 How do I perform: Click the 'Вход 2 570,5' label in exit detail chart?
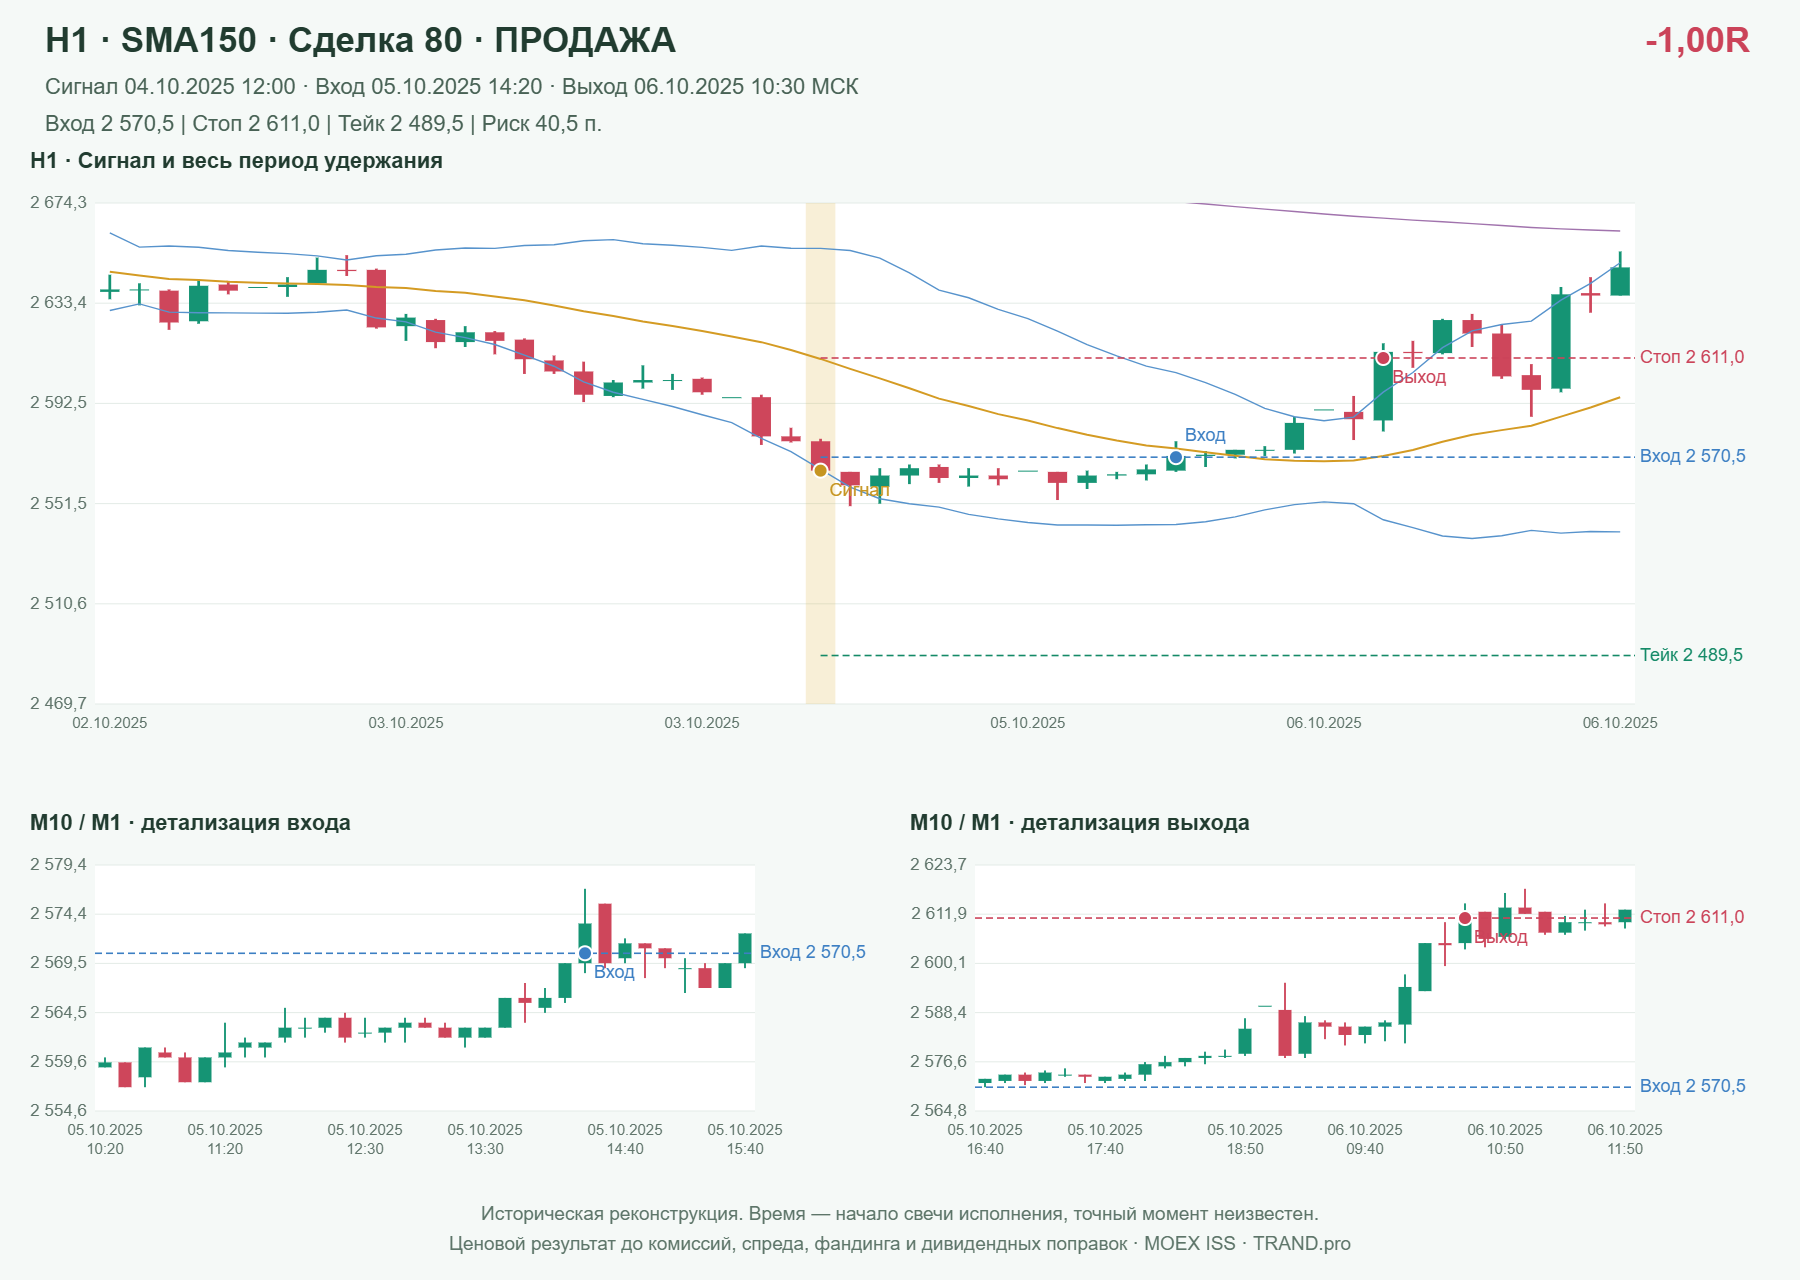tap(1693, 1086)
